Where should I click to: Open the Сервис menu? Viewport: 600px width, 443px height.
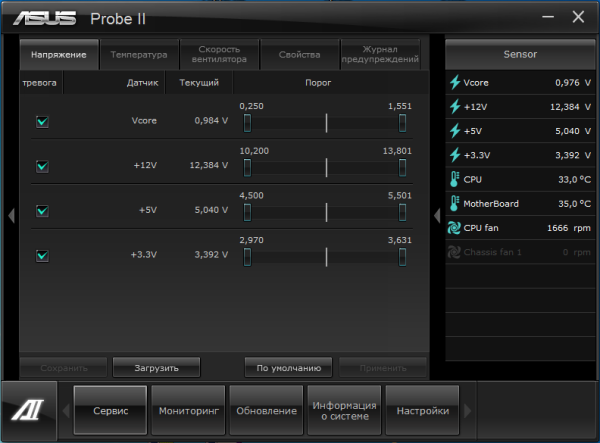[110, 410]
